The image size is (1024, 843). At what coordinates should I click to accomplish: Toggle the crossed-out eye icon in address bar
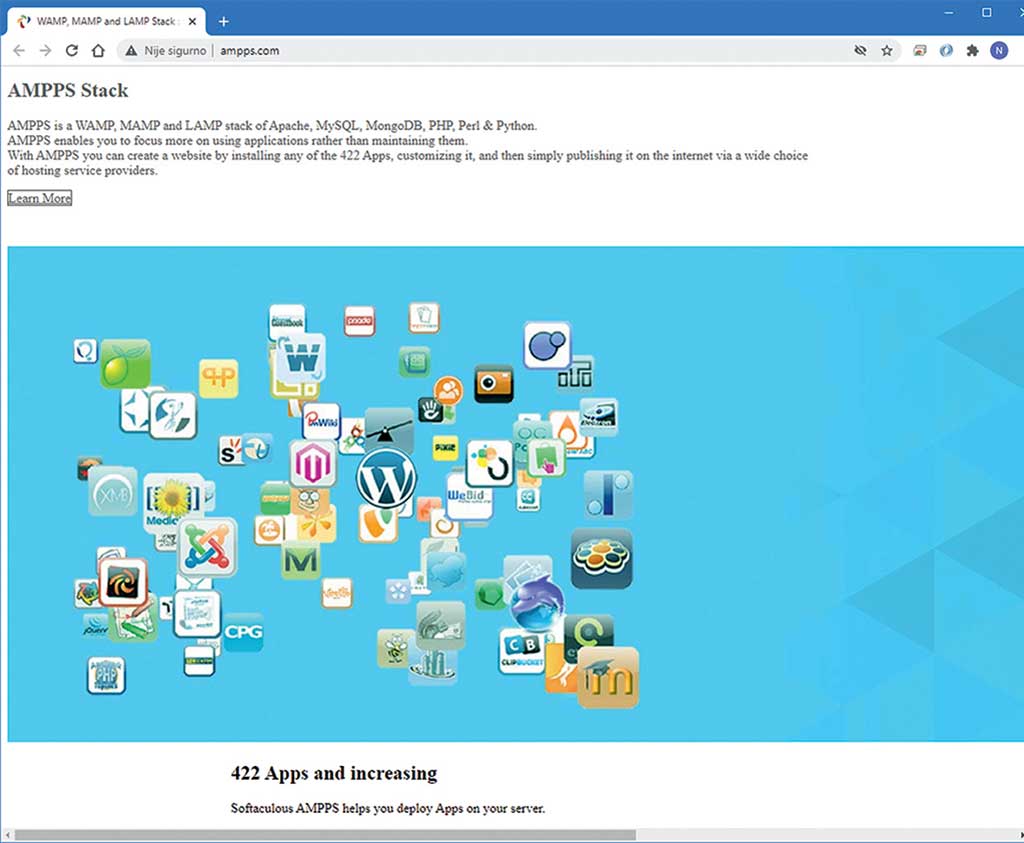click(859, 50)
